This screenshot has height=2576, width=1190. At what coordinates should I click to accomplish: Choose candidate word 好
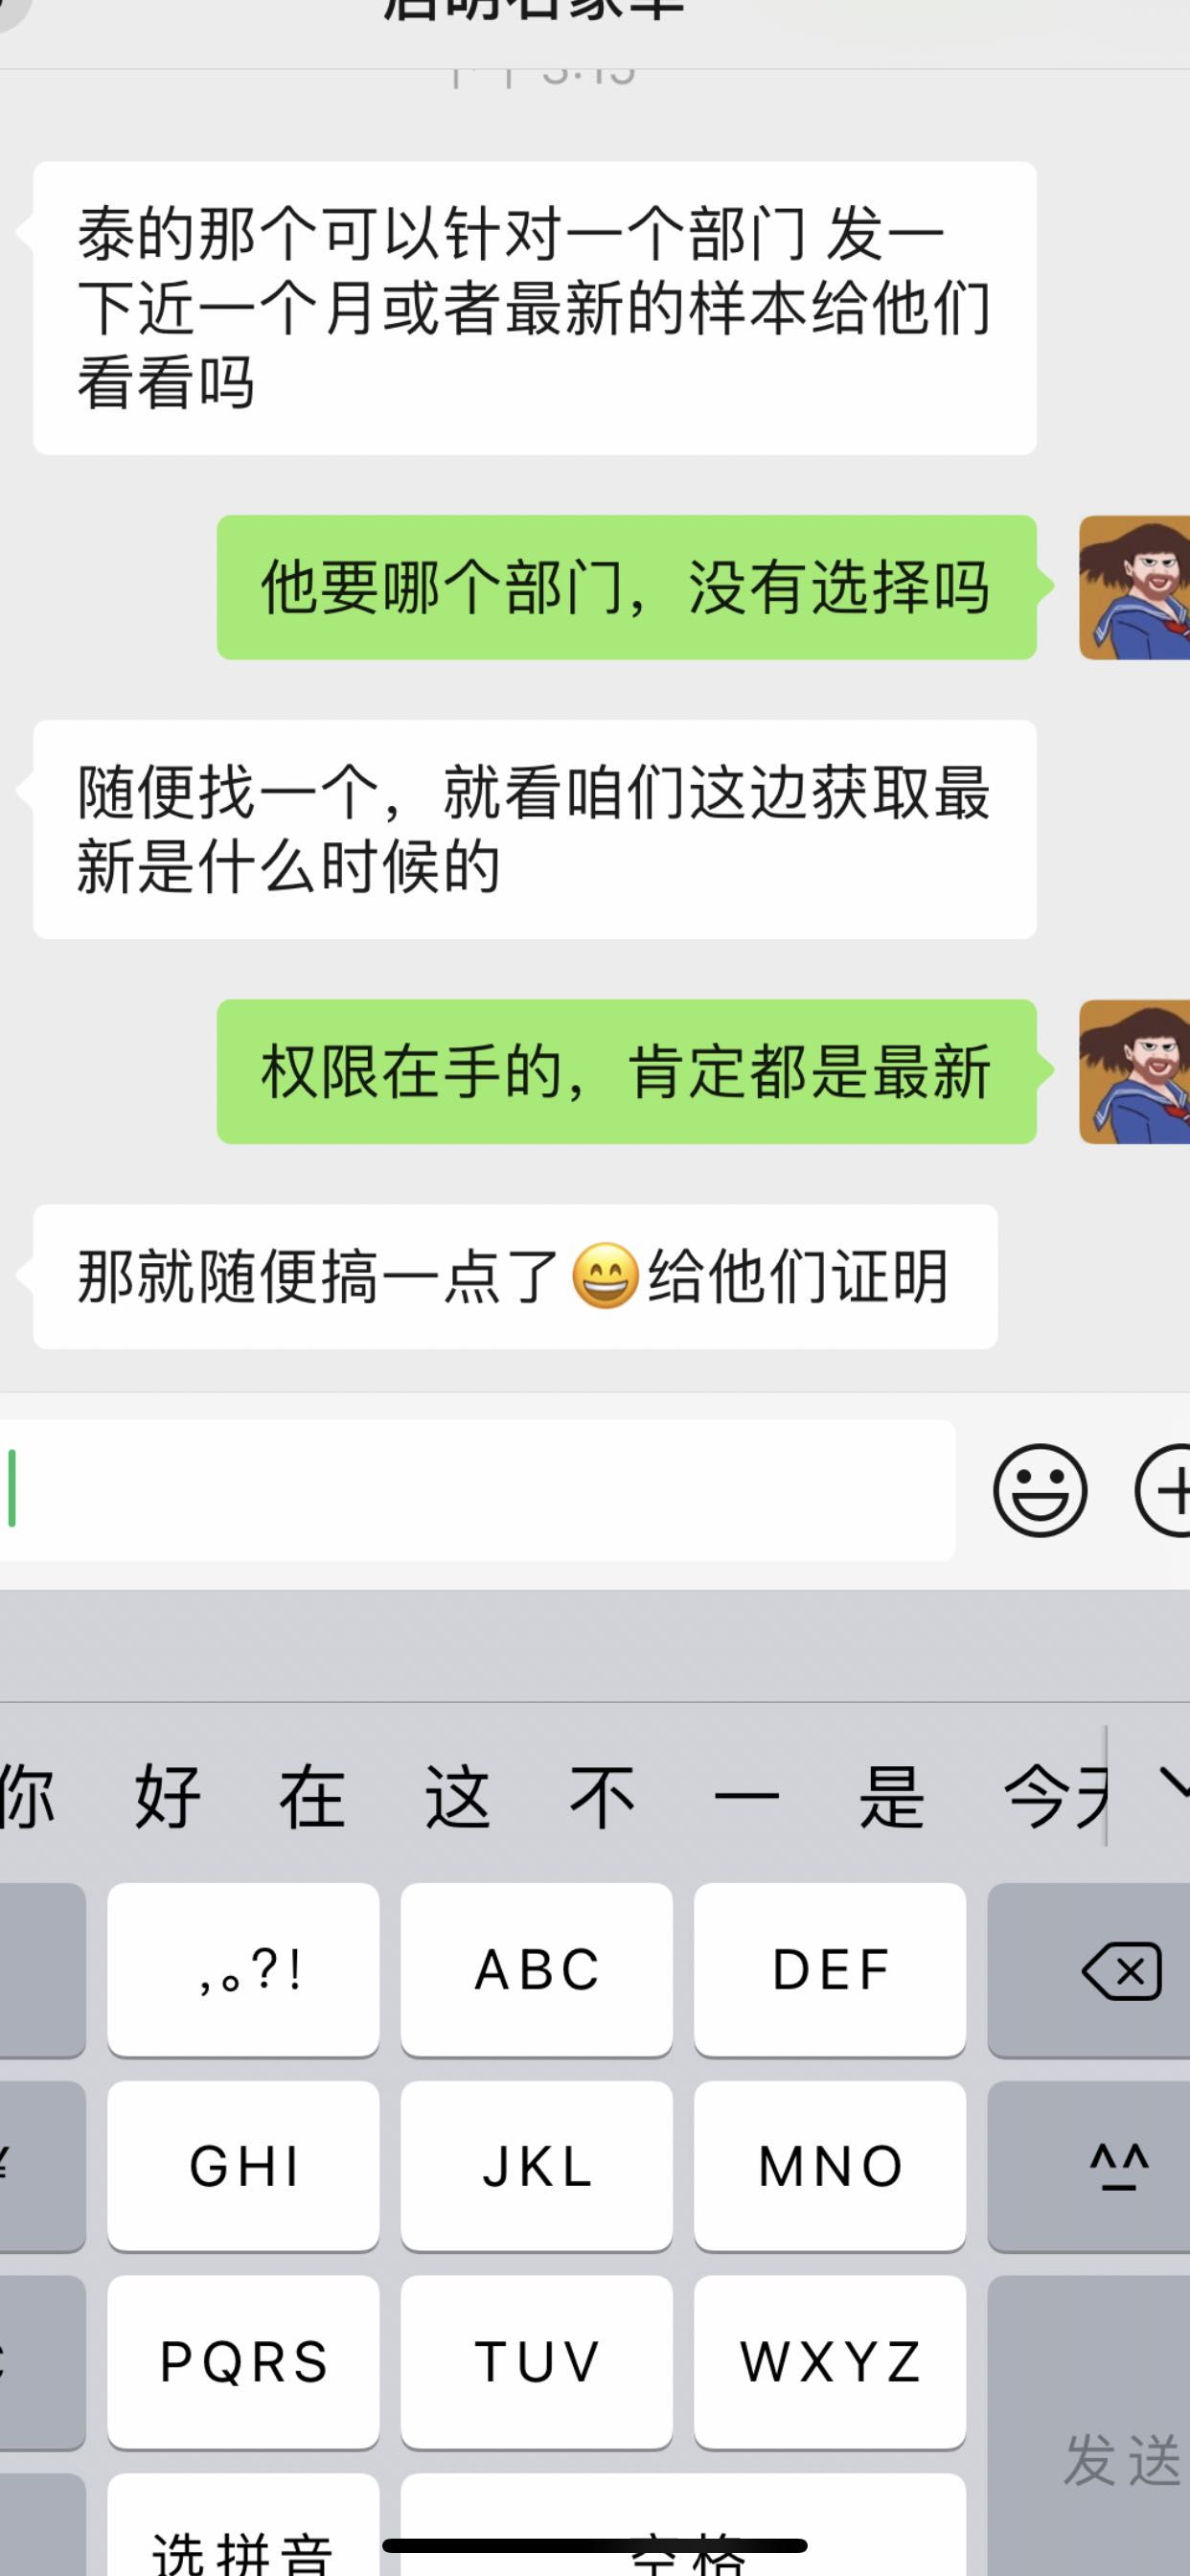[168, 1797]
